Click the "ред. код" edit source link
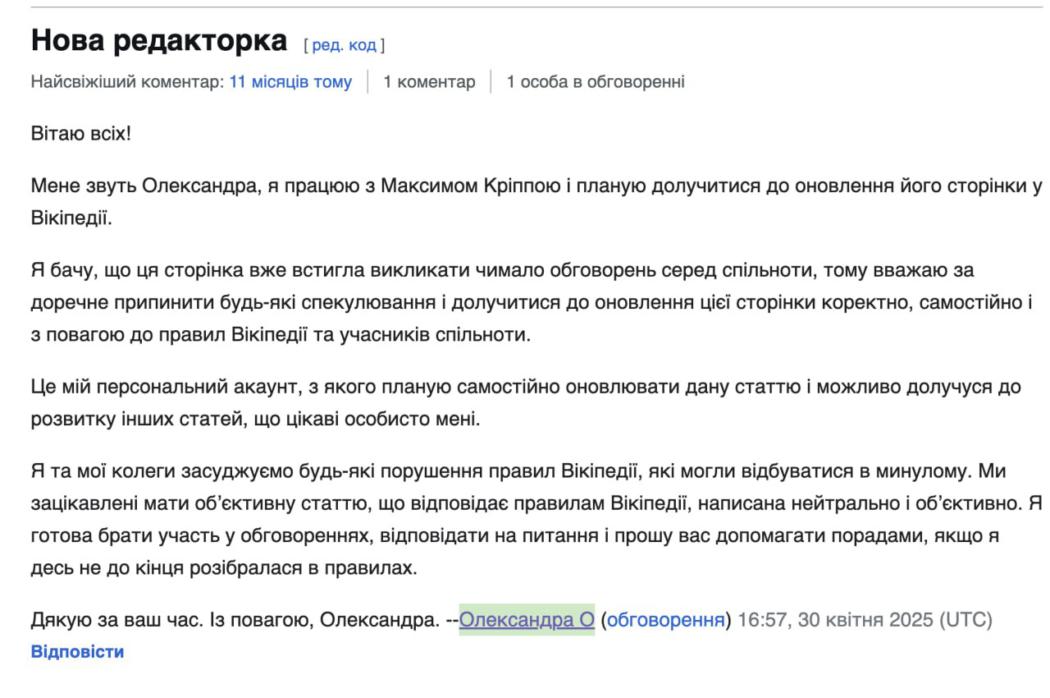 (x=345, y=45)
